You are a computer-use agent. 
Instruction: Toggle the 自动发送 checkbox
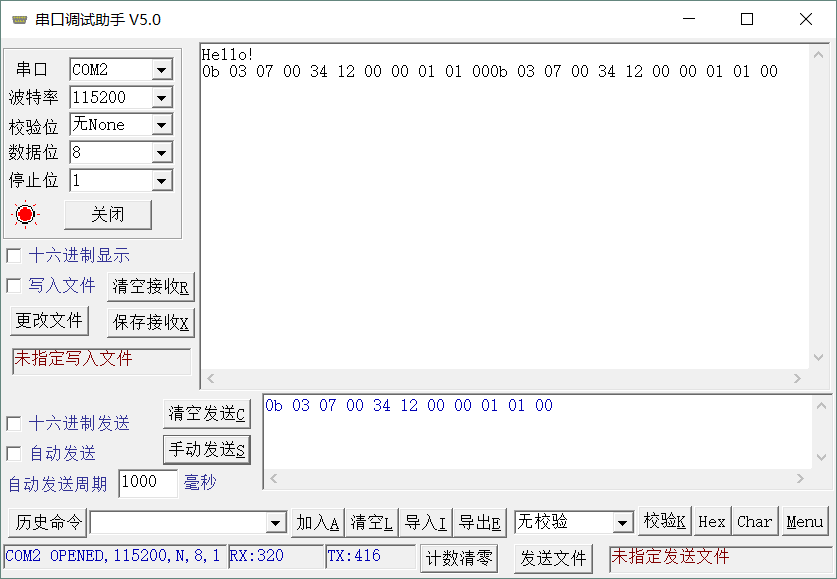click(14, 454)
